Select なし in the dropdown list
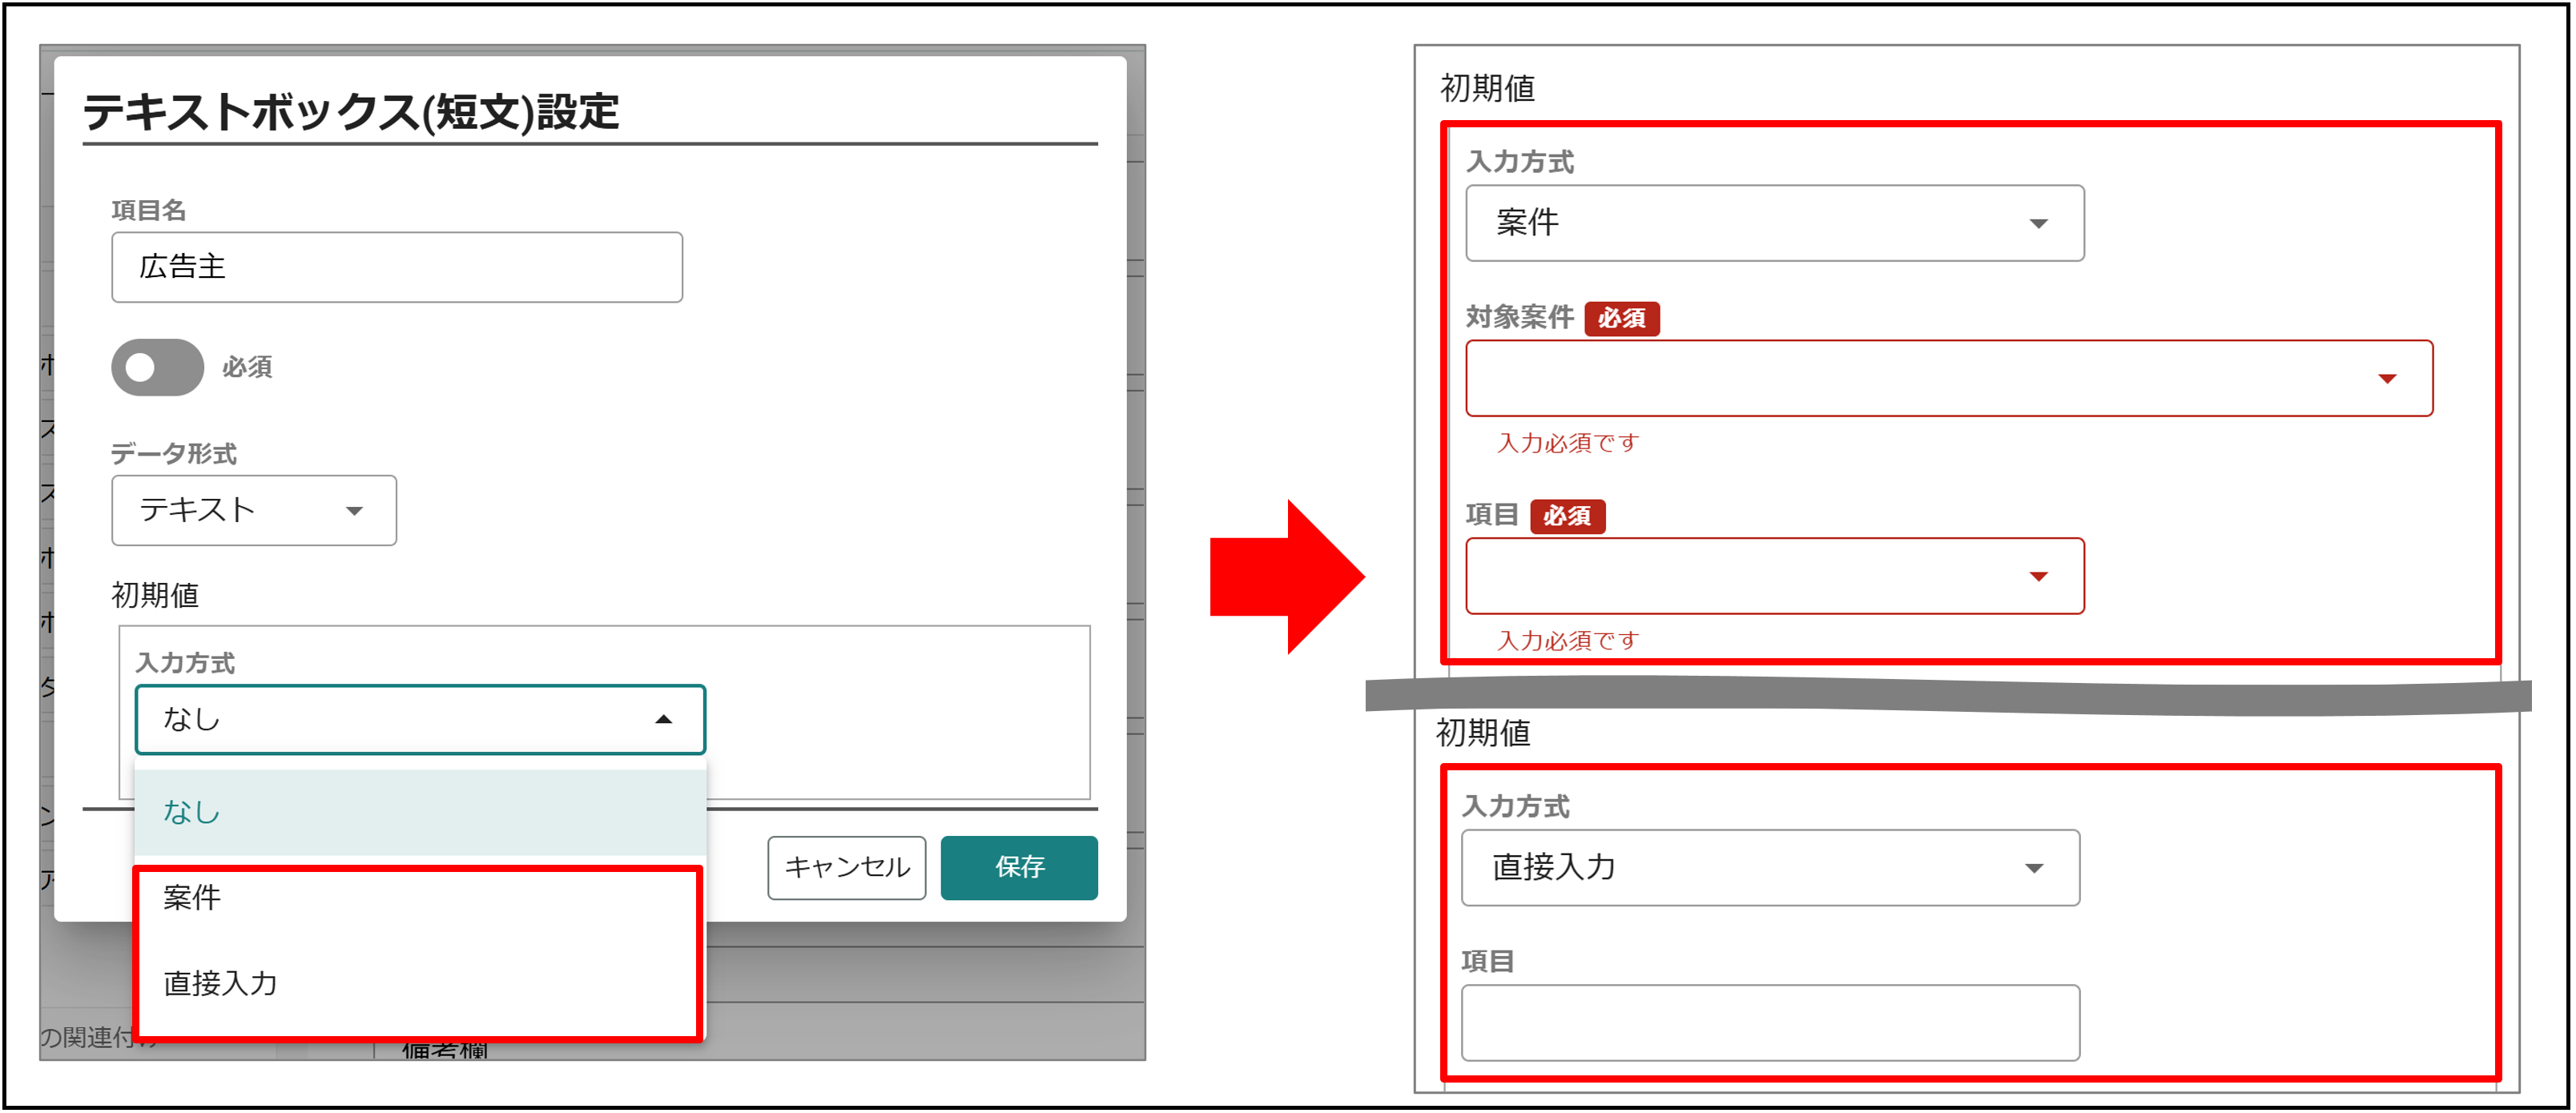 [420, 812]
